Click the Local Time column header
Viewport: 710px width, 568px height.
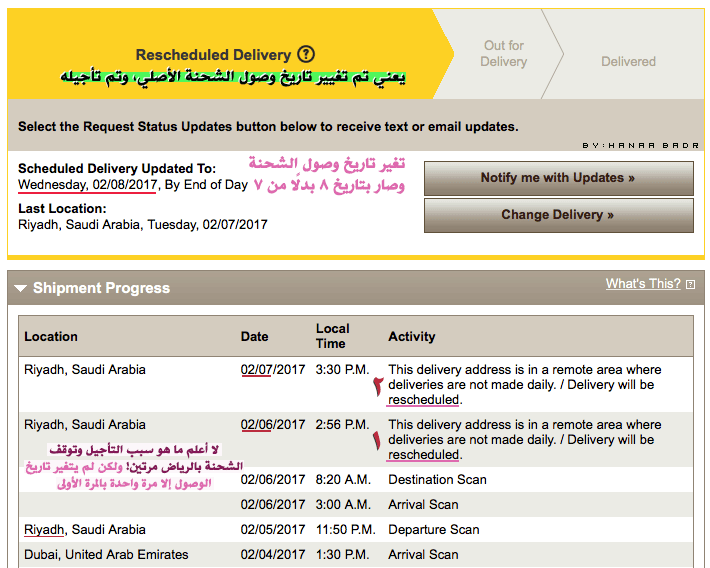pyautogui.click(x=332, y=336)
